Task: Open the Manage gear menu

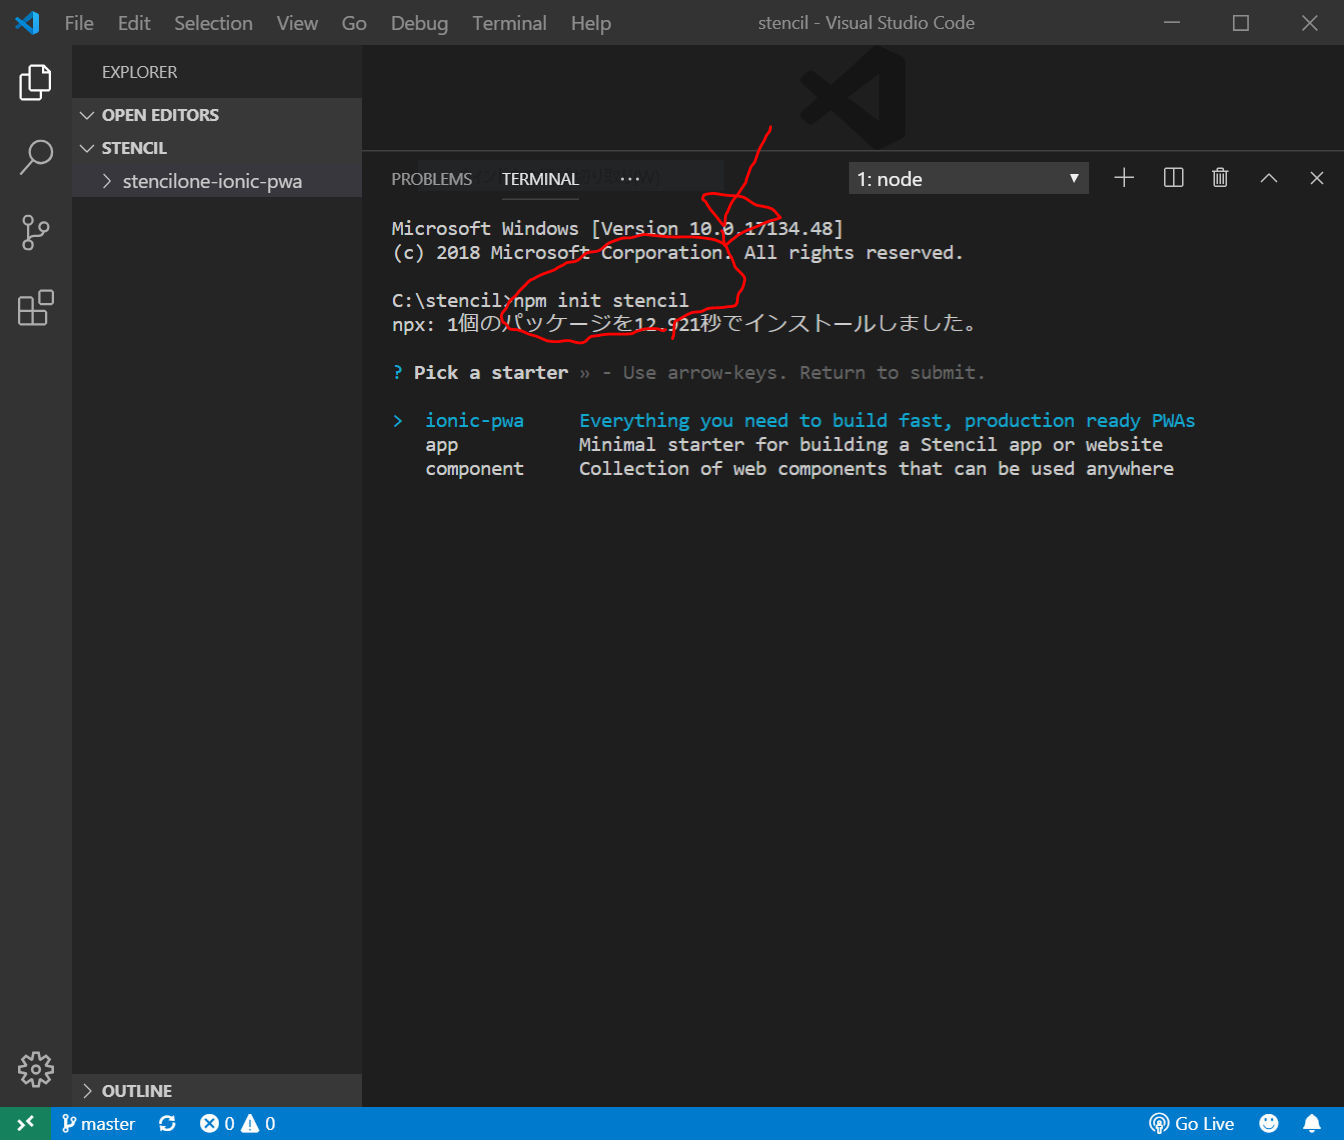Action: point(35,1069)
